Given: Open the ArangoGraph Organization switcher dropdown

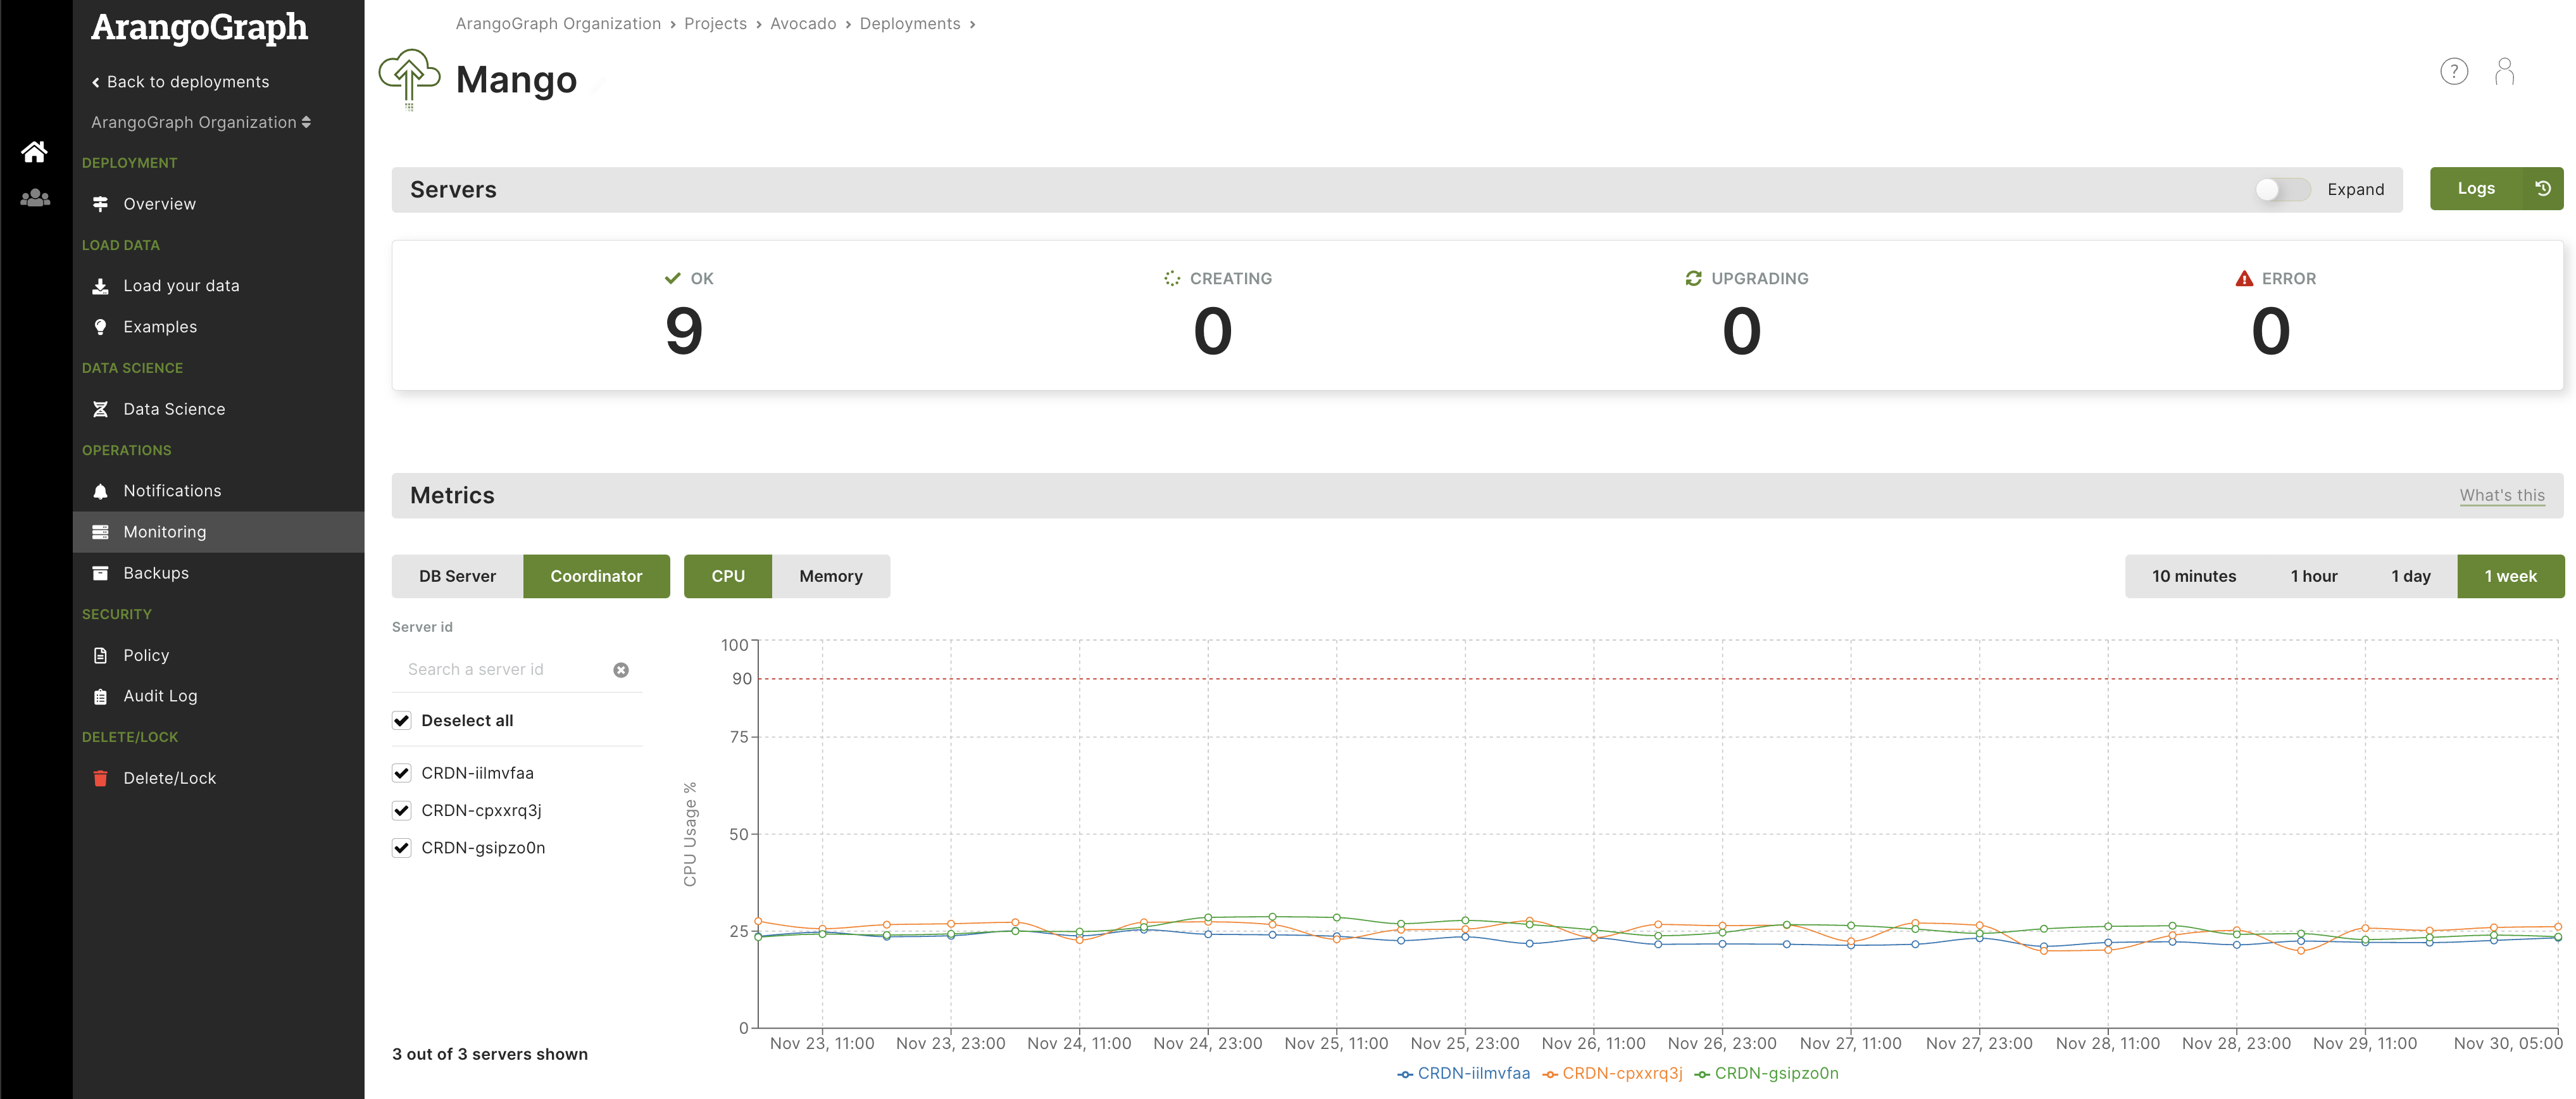Looking at the screenshot, I should click(x=201, y=122).
